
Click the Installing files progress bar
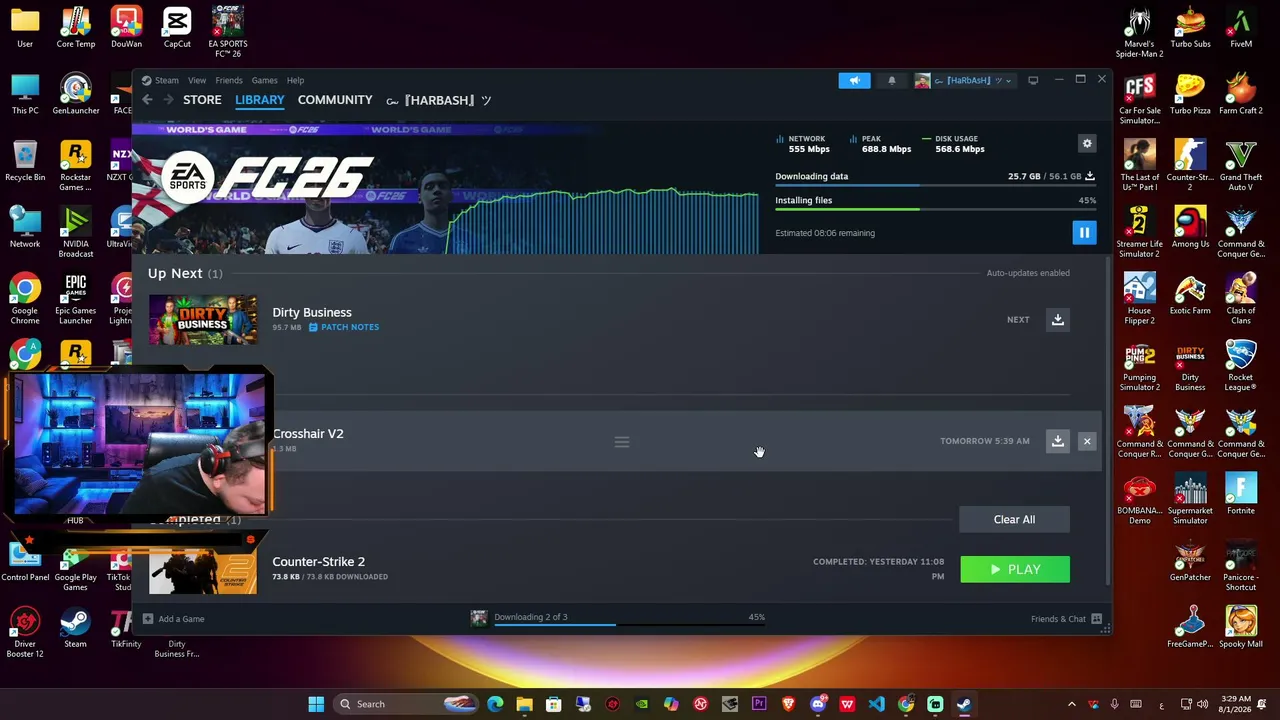tap(935, 209)
